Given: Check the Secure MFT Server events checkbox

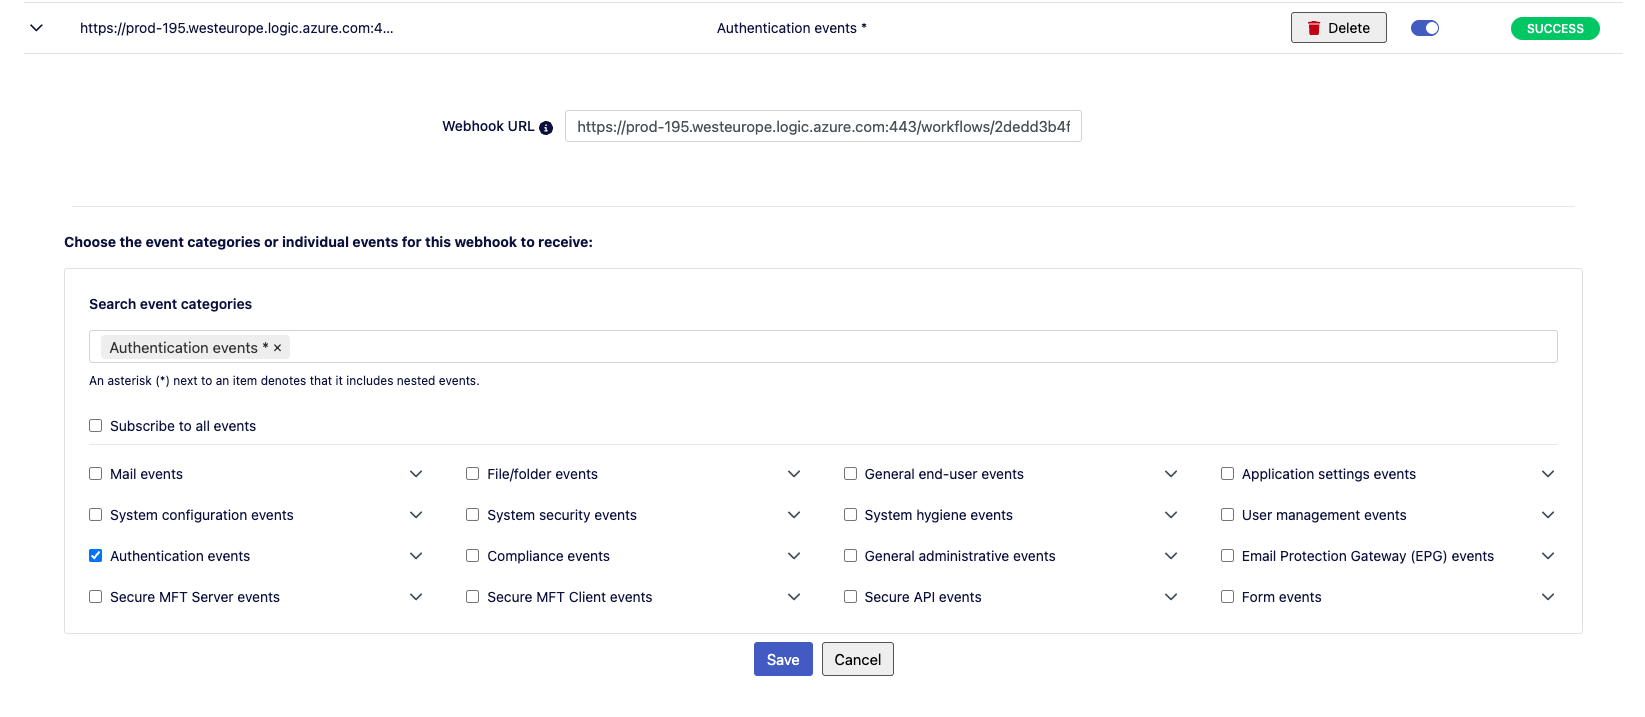Looking at the screenshot, I should click(96, 597).
